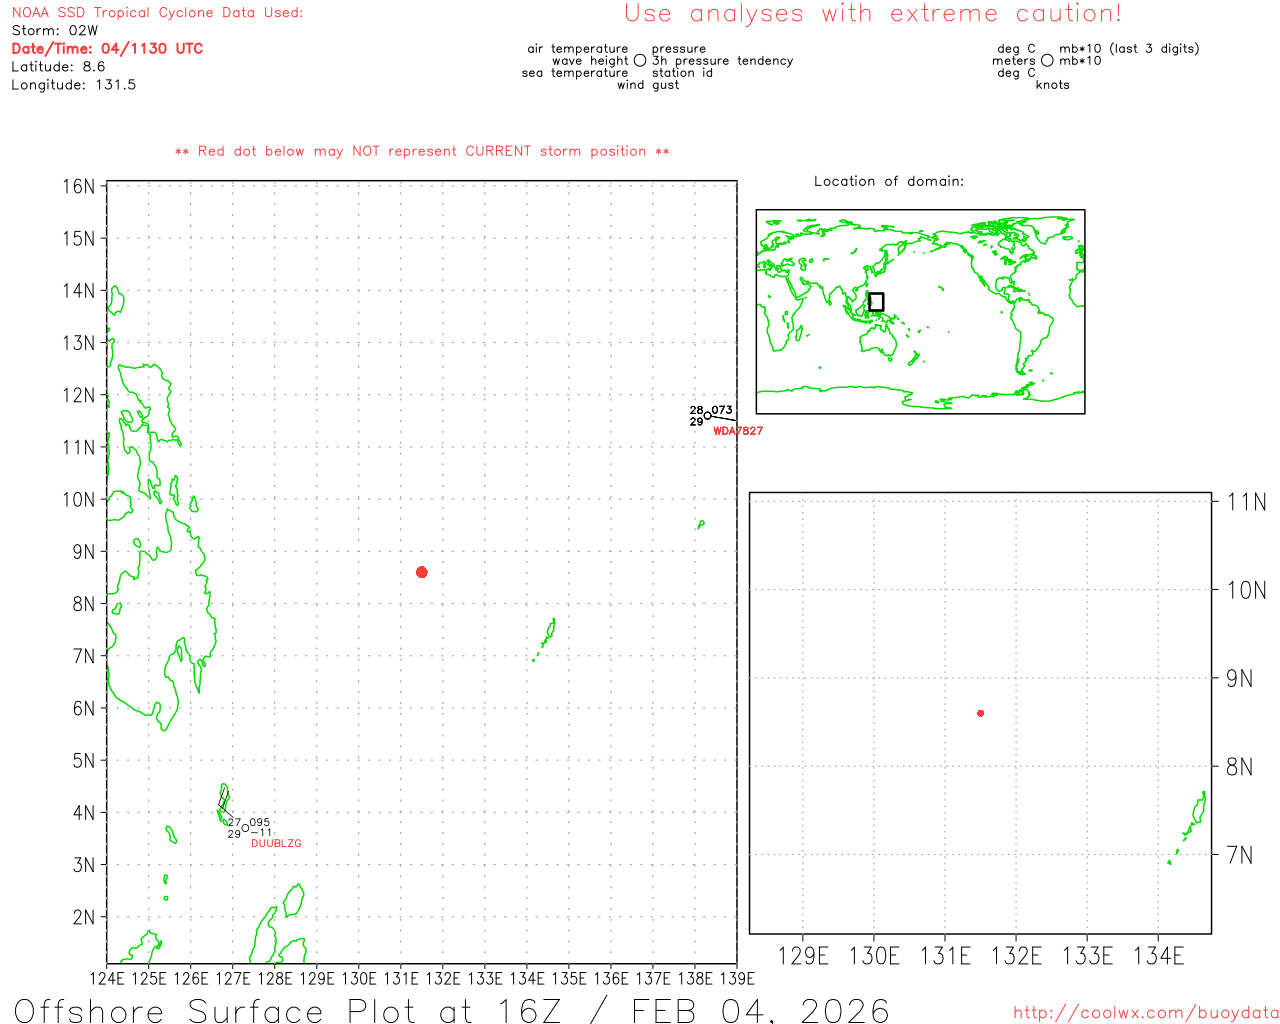Click the red dot warning notice text
Screen dimensions: 1280x1024
422,152
